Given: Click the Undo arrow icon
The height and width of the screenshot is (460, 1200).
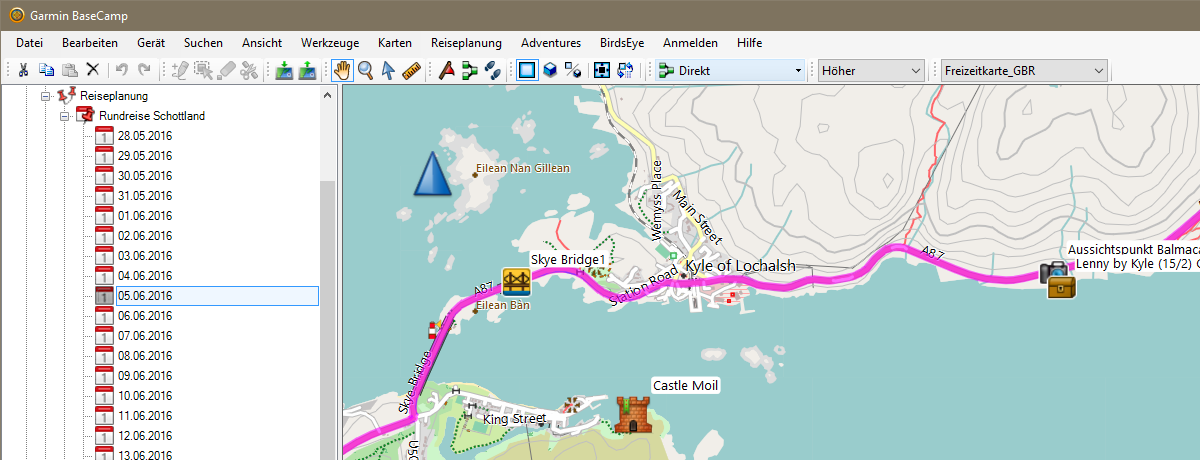Looking at the screenshot, I should (x=121, y=70).
